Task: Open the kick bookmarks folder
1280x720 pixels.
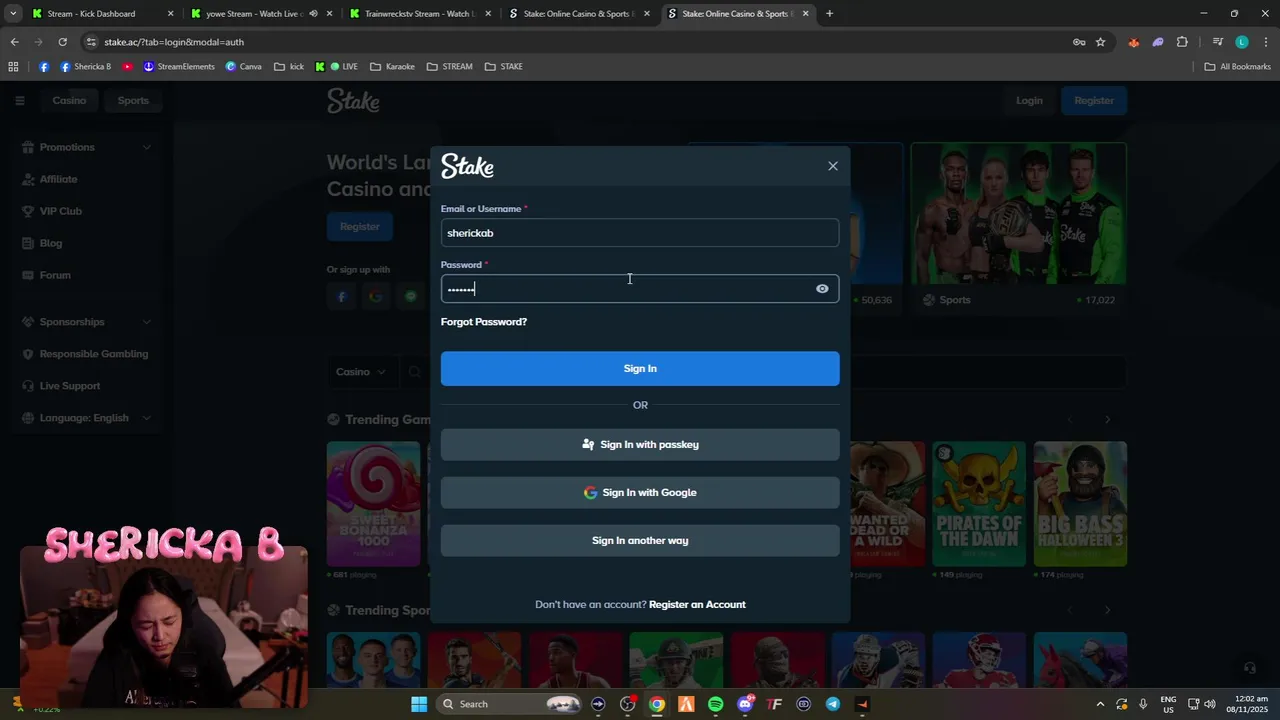Action: (x=289, y=67)
